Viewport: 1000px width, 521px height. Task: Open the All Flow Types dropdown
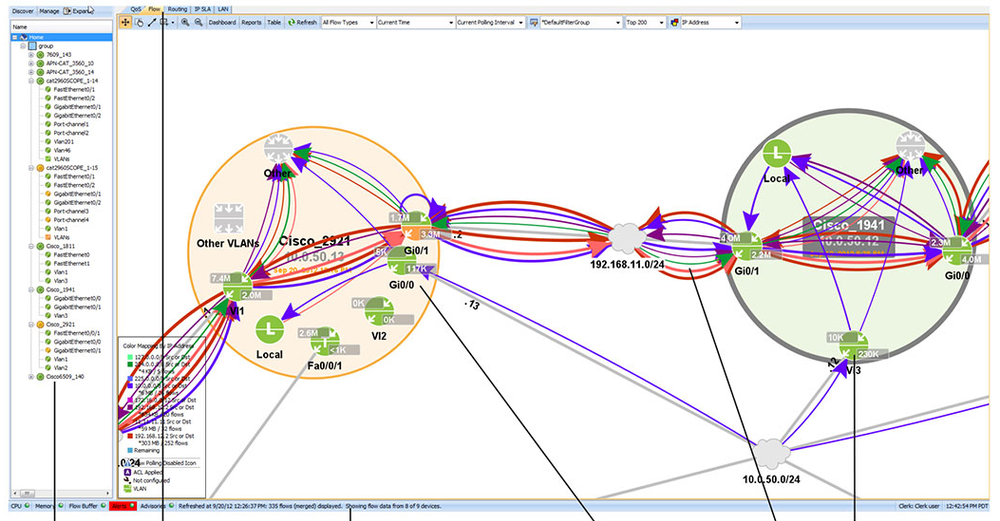348,22
